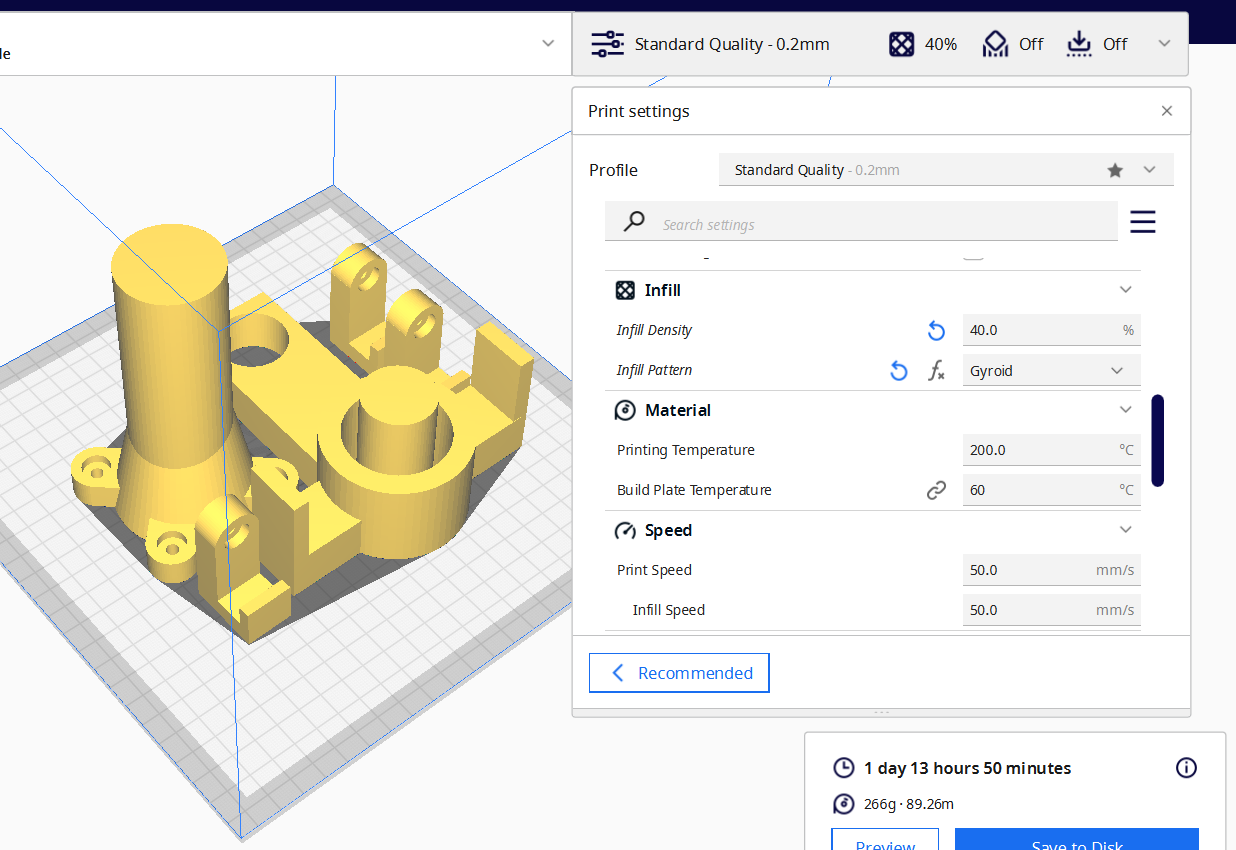Click the 1 day 13 hours 50 minutes estimate
The image size is (1236, 850).
(967, 768)
